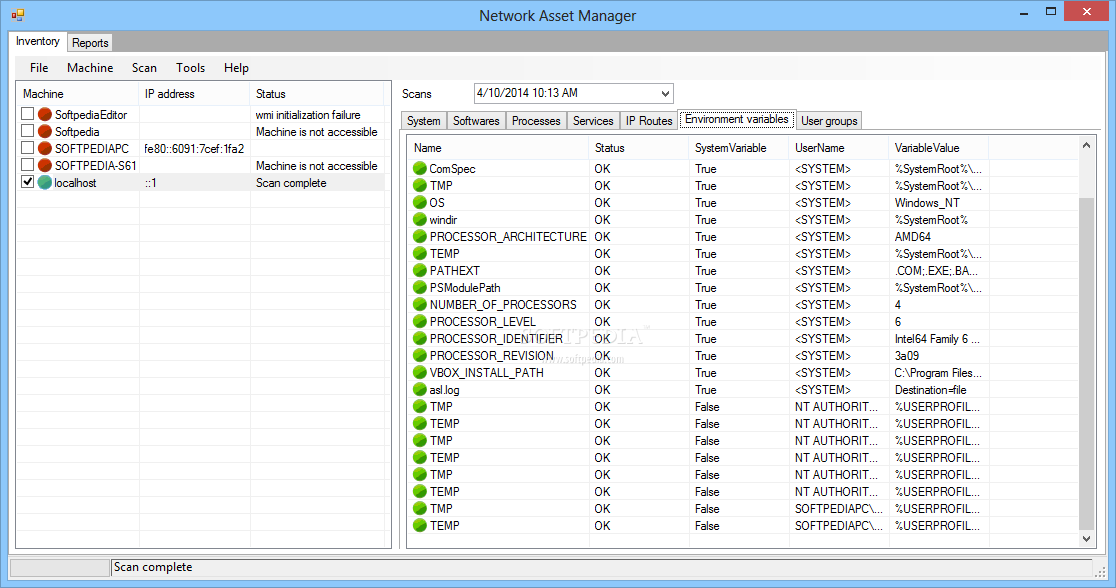Select the Intel64 Family 6 value cell
1116x588 pixels.
pos(937,339)
